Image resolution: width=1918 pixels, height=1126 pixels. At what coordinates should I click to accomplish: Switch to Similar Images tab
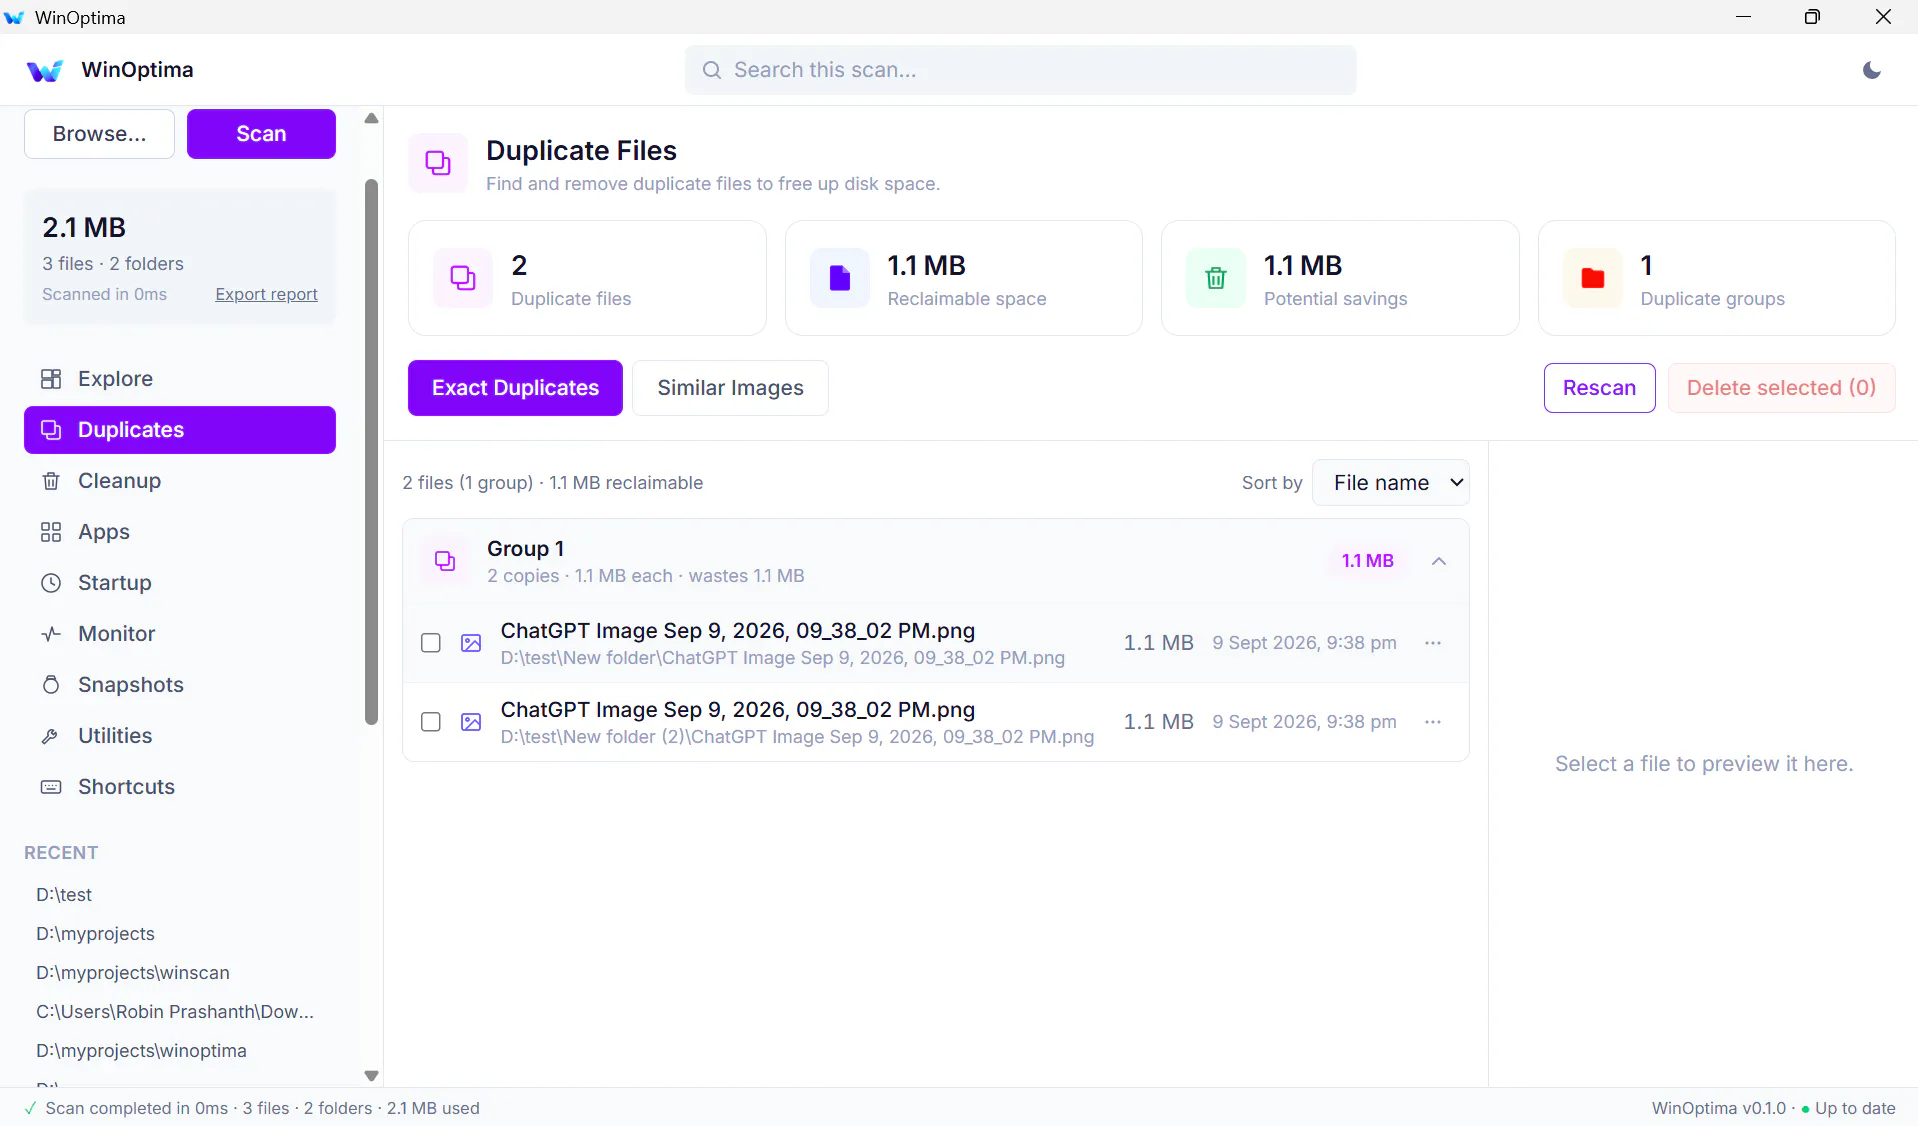tap(730, 388)
